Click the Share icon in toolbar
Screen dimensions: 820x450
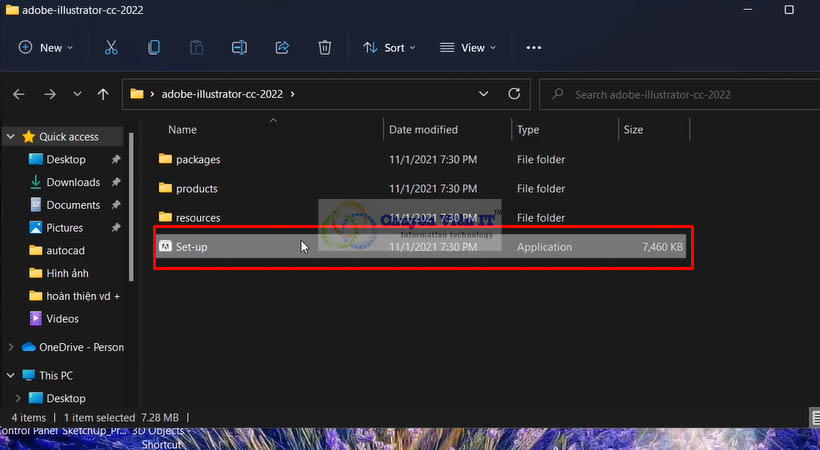282,47
